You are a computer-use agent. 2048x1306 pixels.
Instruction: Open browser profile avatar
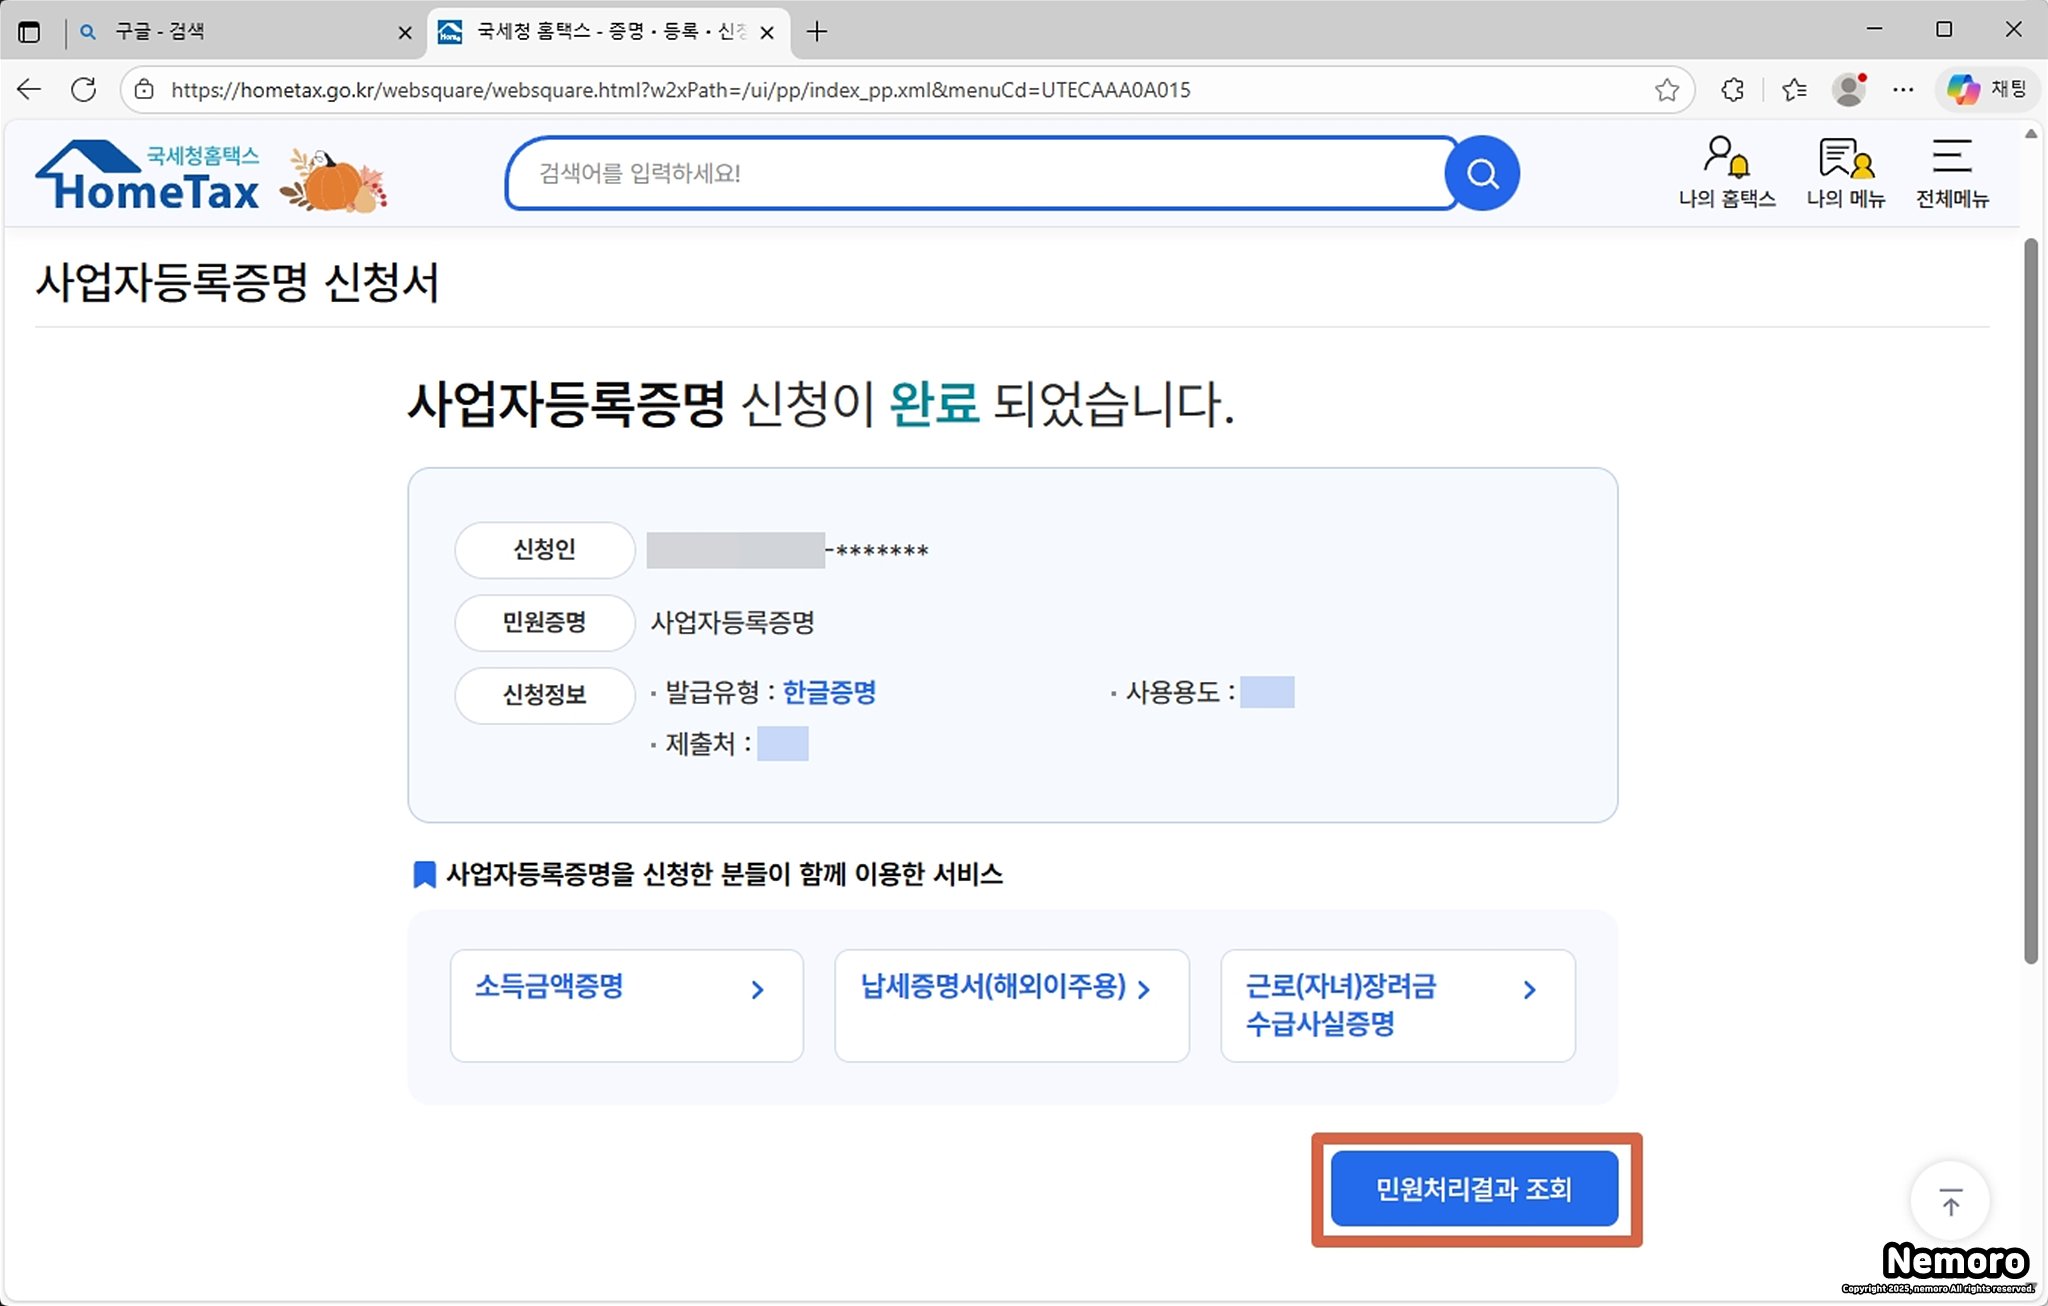point(1849,90)
